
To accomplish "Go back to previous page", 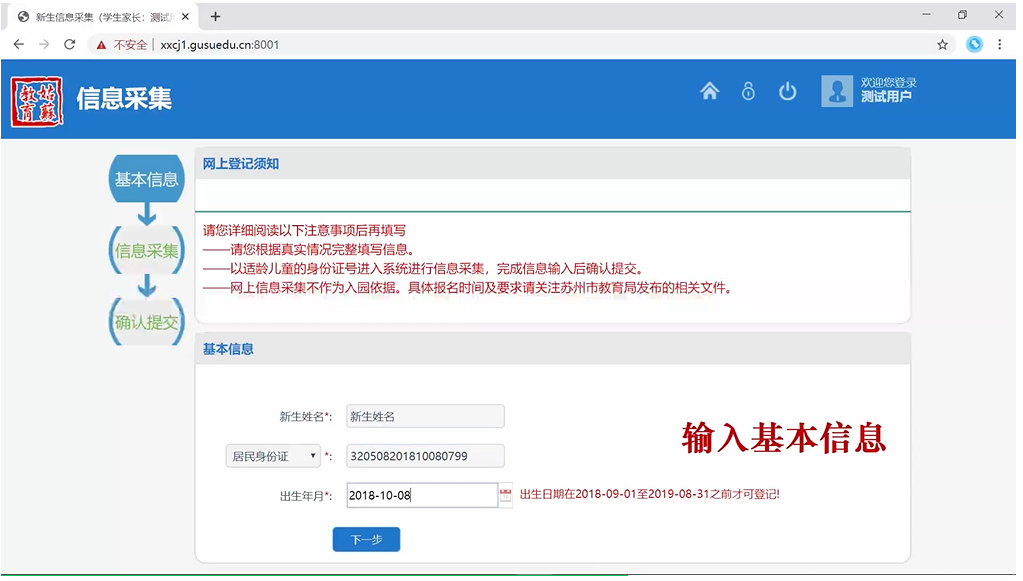I will click(19, 45).
